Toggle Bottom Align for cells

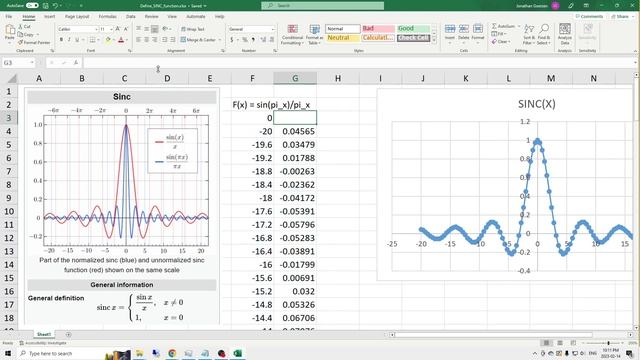click(x=155, y=29)
